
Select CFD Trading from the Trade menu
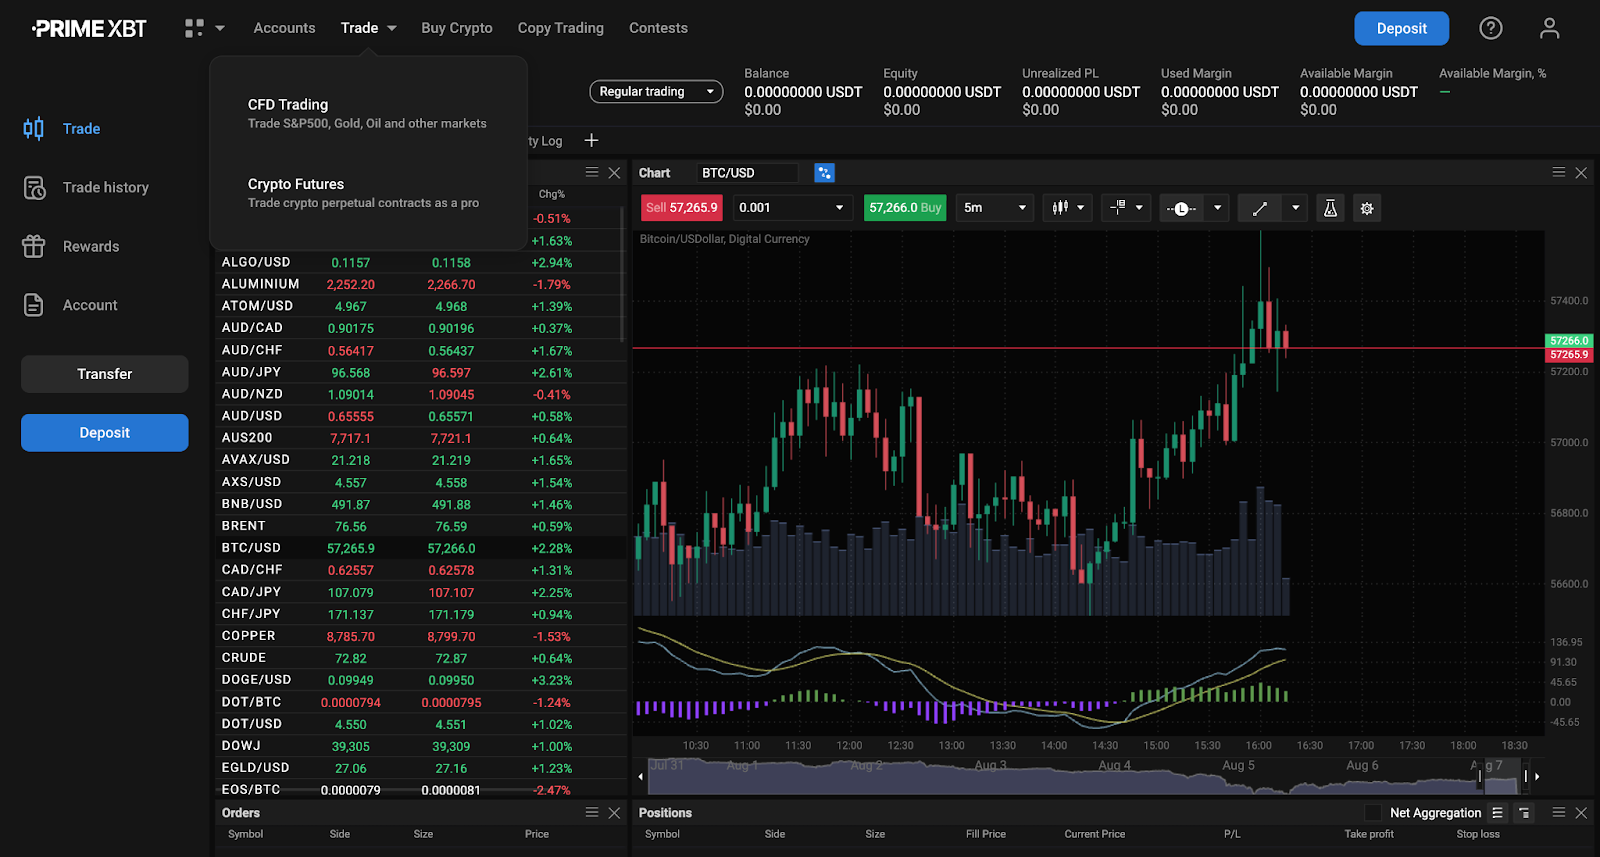coord(367,113)
